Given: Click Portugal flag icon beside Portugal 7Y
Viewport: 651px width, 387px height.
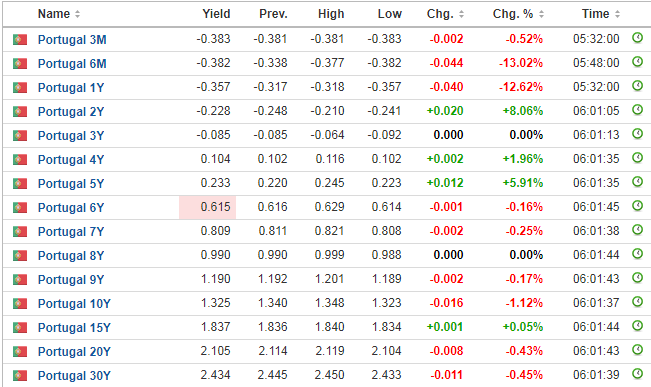Looking at the screenshot, I should (20, 232).
